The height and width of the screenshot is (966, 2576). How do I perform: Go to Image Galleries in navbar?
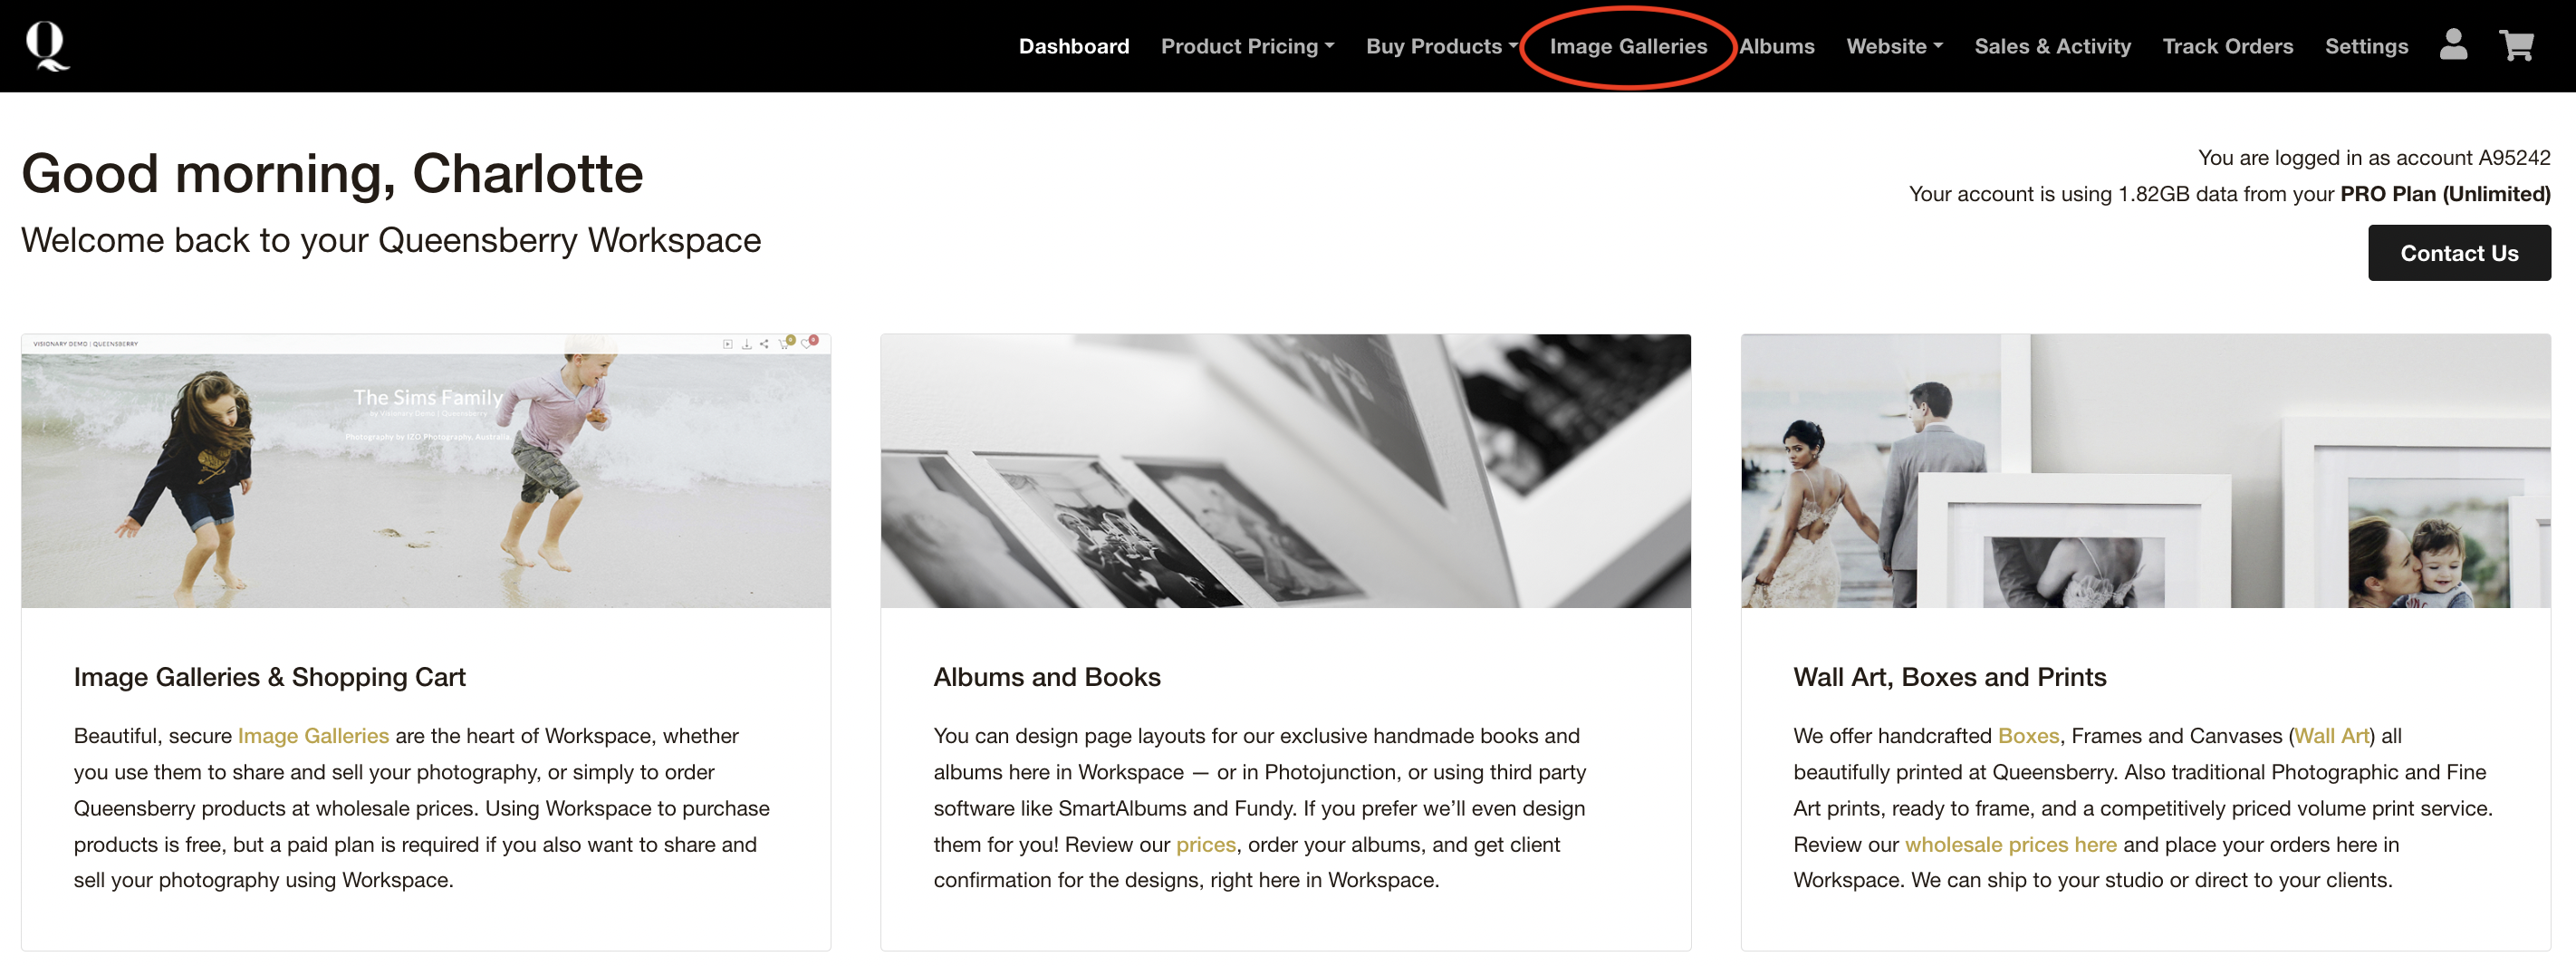pyautogui.click(x=1628, y=46)
